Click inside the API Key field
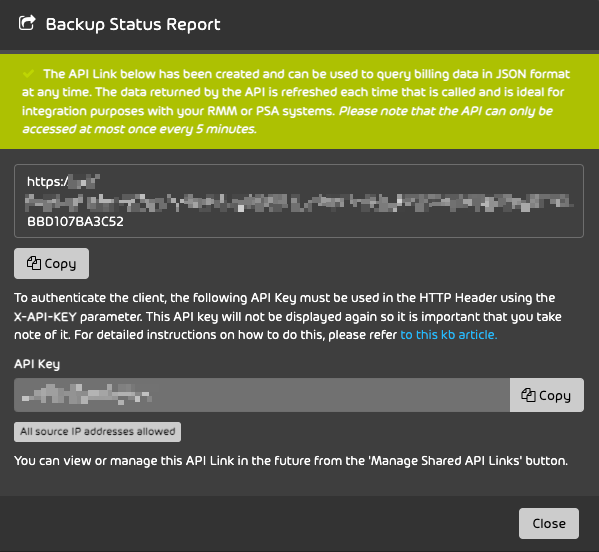 pos(262,395)
